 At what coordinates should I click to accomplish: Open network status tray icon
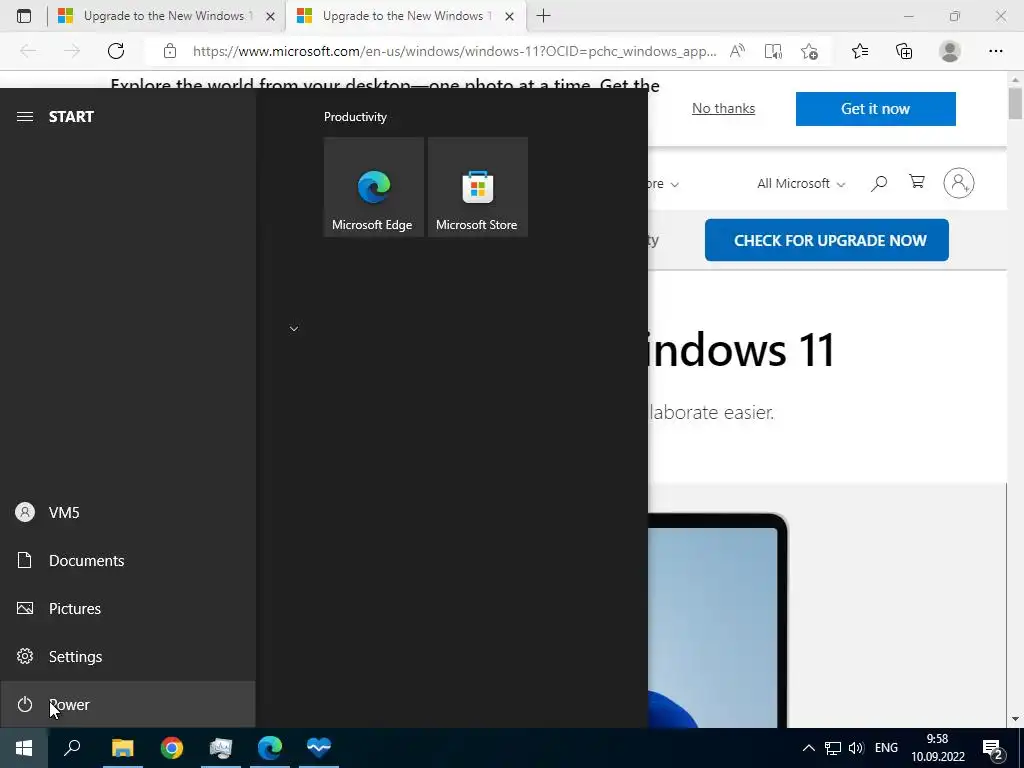point(833,748)
